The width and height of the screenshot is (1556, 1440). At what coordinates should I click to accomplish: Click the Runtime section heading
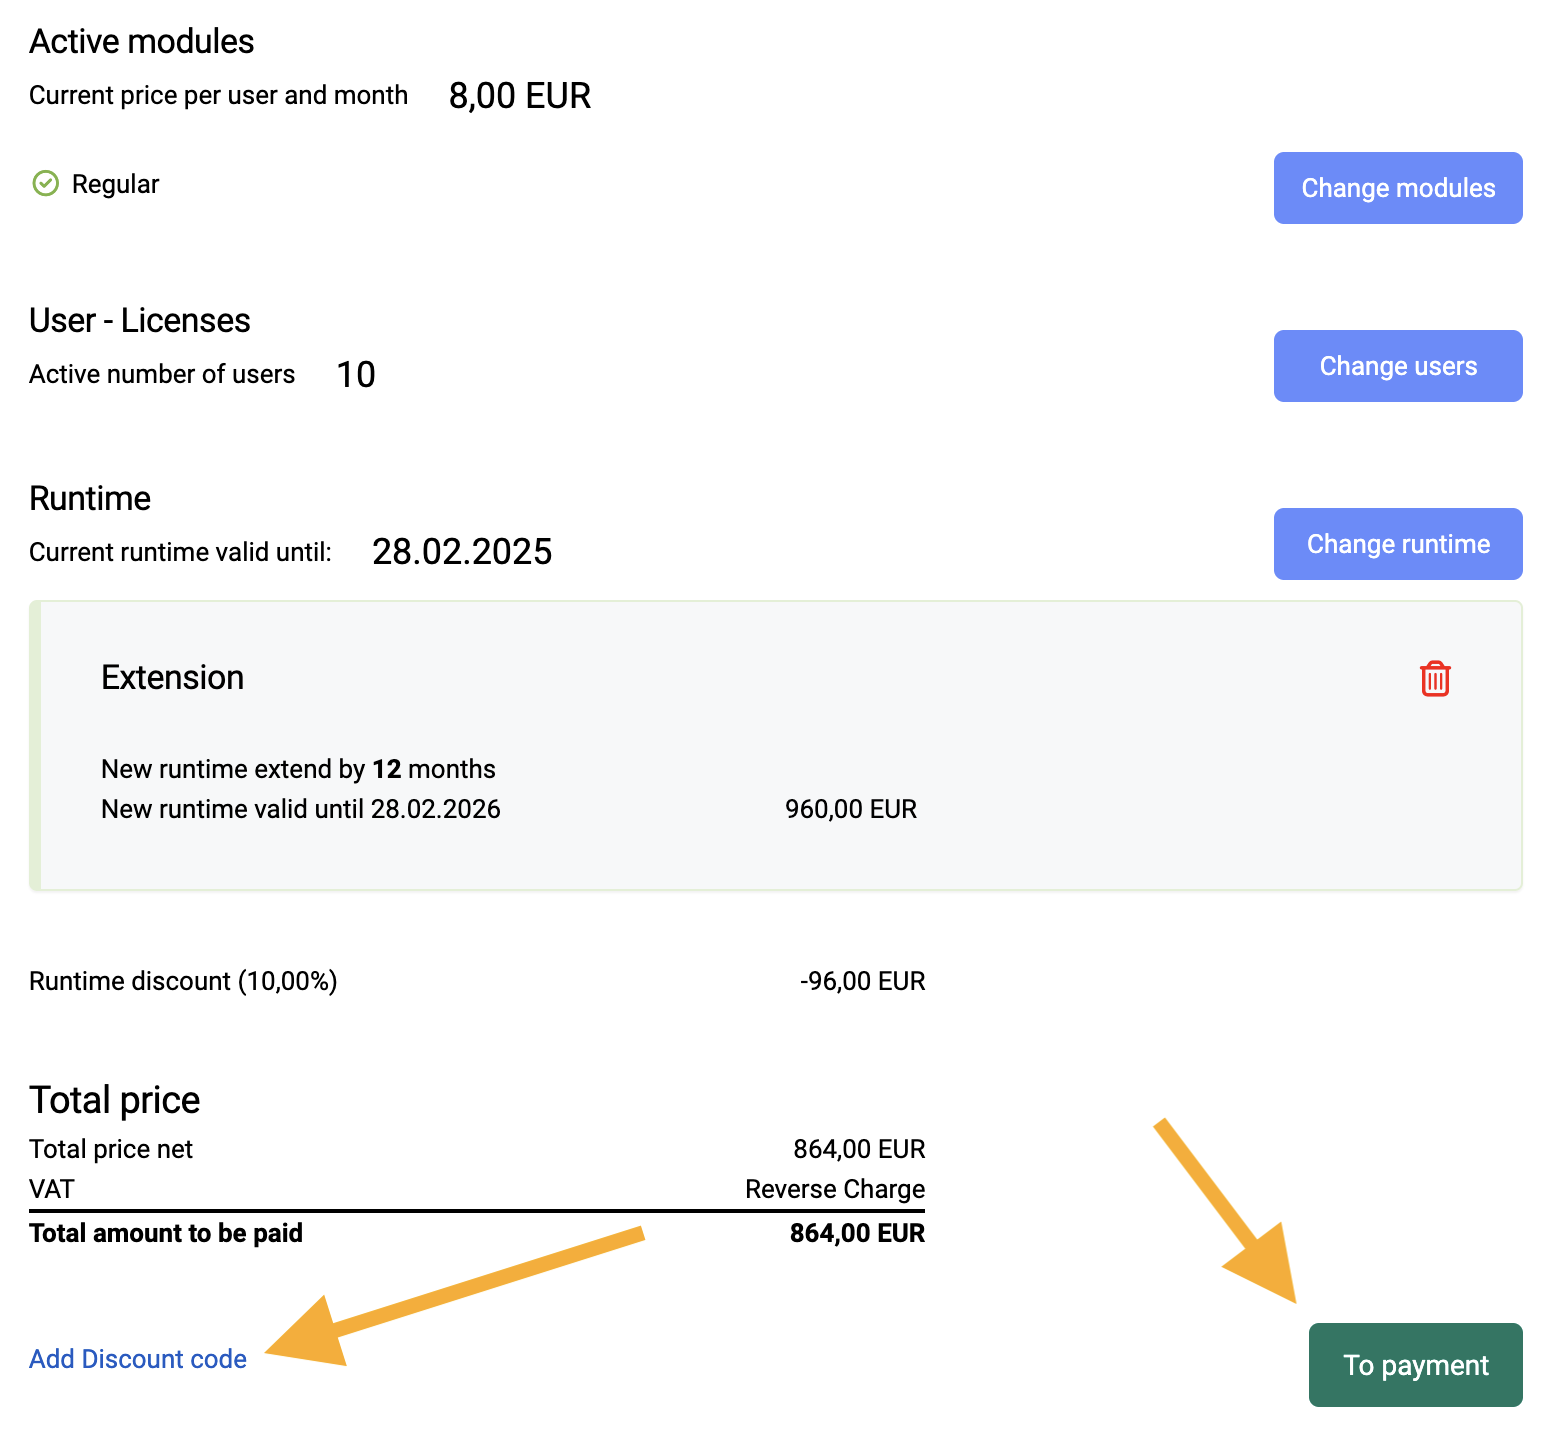pos(90,499)
